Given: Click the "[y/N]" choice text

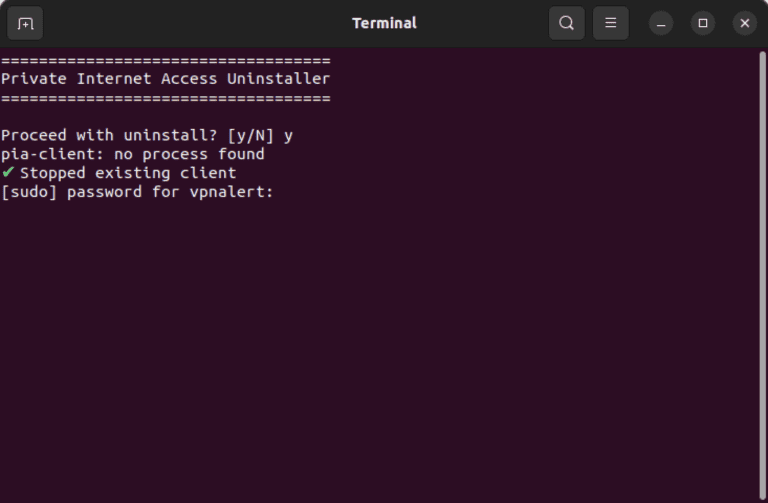Looking at the screenshot, I should tap(250, 135).
